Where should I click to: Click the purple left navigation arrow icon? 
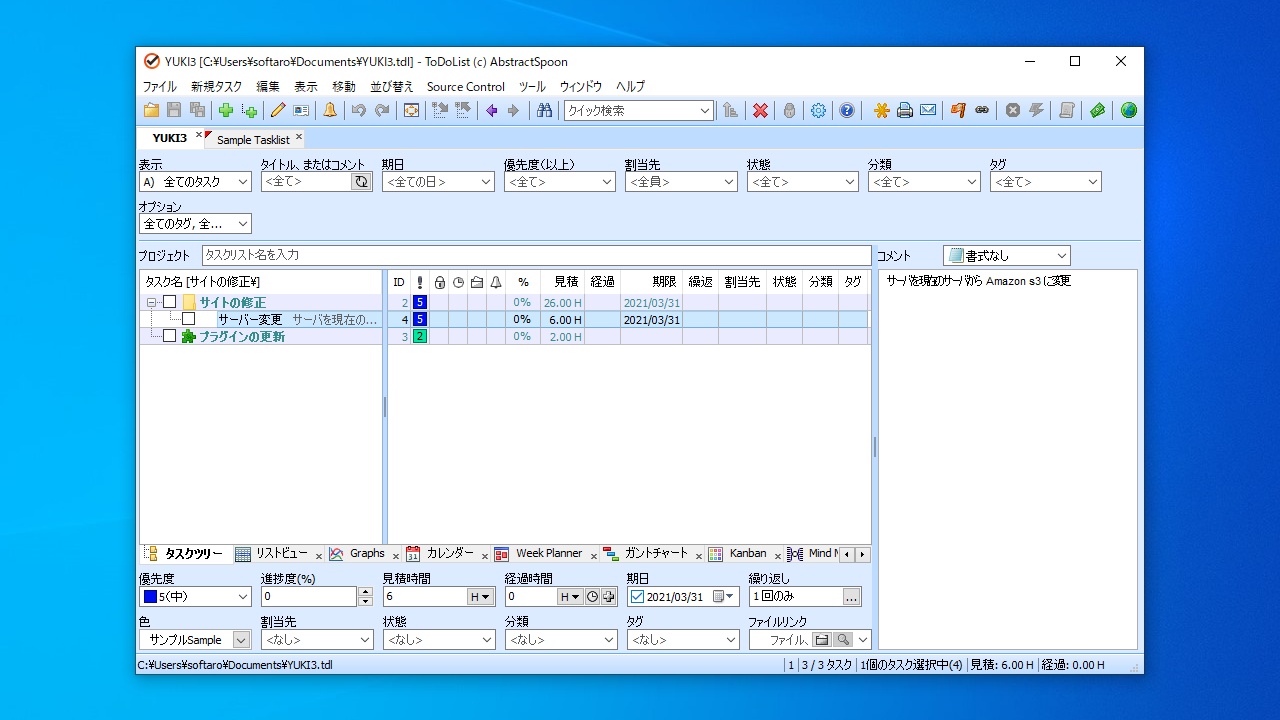pyautogui.click(x=492, y=110)
